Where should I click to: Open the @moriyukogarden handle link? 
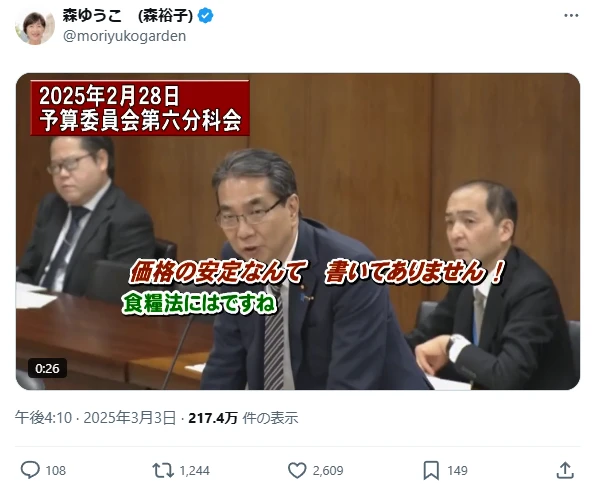(x=125, y=36)
